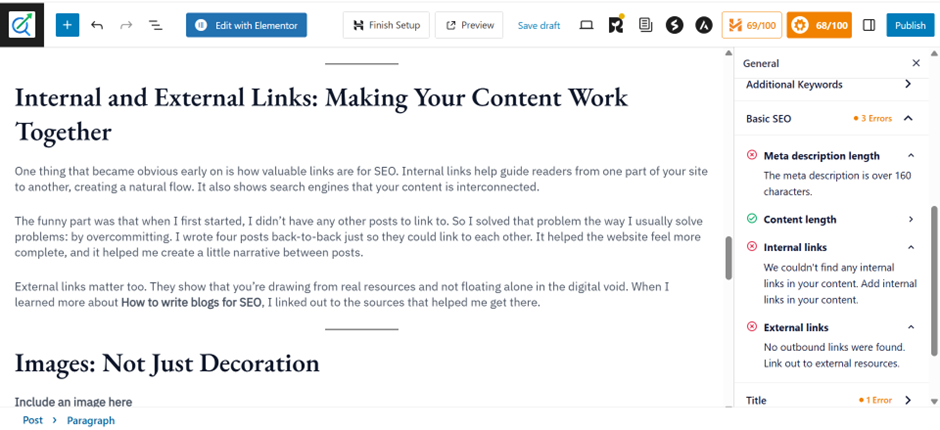Redo the last undone change
This screenshot has height=430, width=940.
pos(126,25)
